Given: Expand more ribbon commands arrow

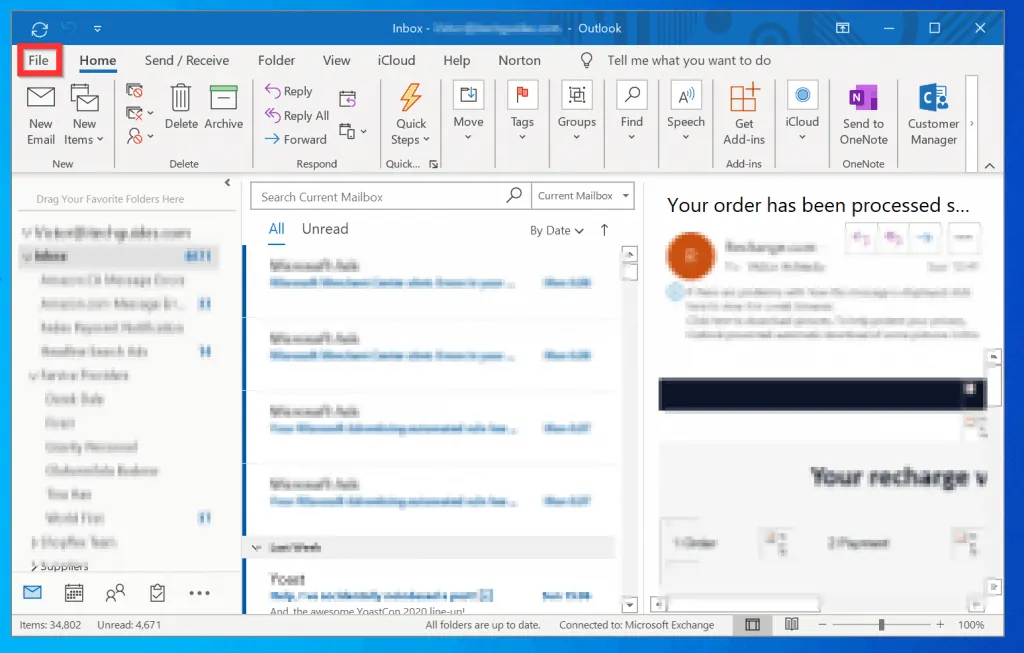Looking at the screenshot, I should (972, 123).
